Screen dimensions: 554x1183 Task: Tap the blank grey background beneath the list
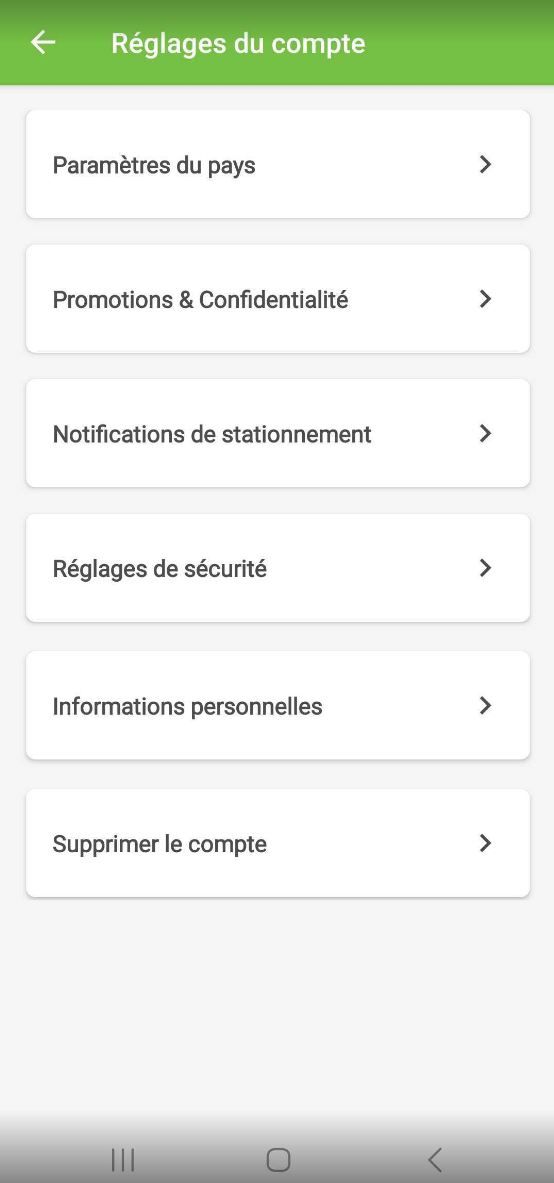coord(278,1003)
